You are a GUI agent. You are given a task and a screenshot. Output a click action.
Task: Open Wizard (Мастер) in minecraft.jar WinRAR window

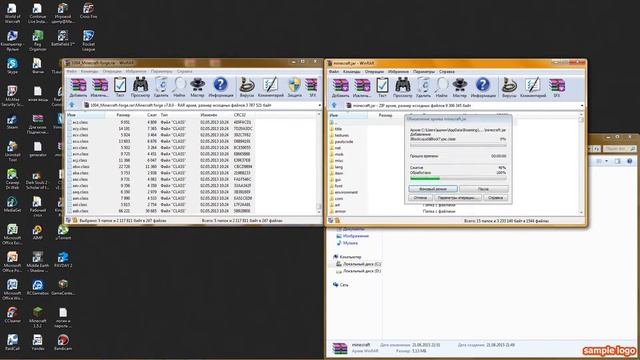pyautogui.click(x=459, y=88)
